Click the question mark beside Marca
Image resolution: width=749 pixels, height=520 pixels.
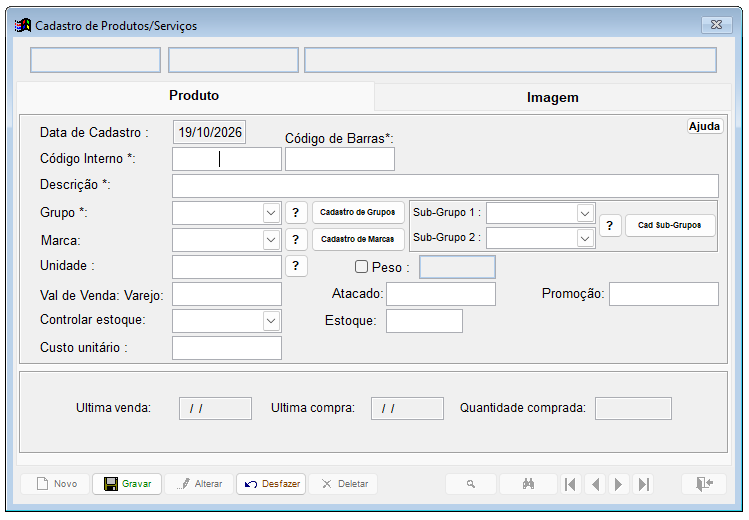pyautogui.click(x=296, y=240)
